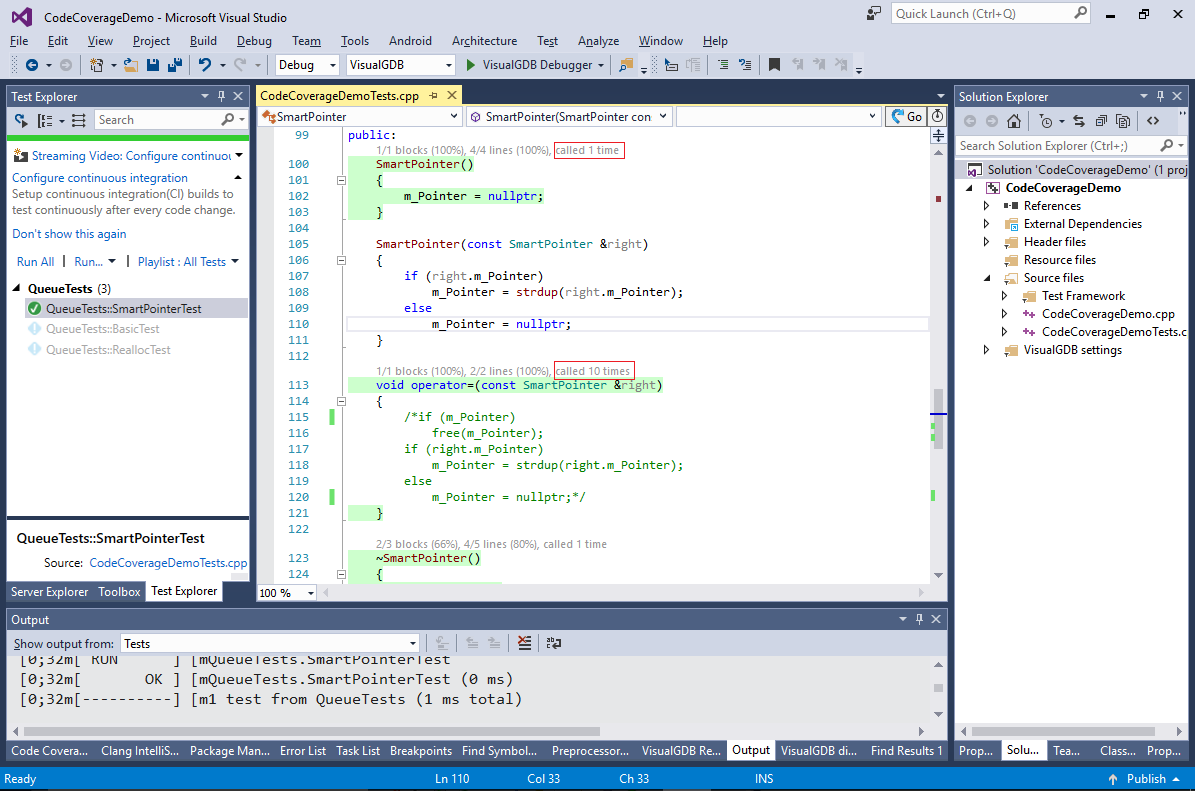
Task: Undo the last edit
Action: pos(205,66)
